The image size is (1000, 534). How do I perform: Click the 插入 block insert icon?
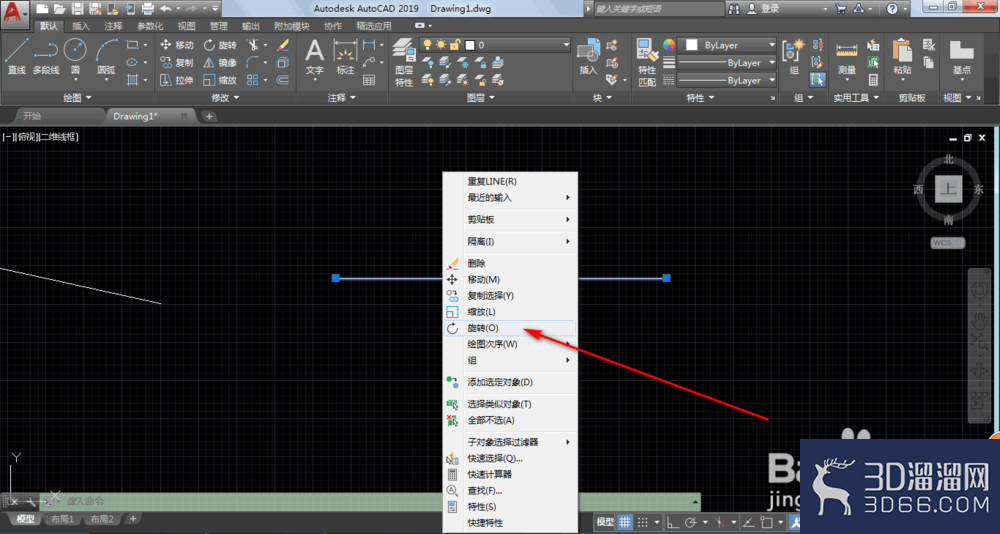click(x=588, y=57)
